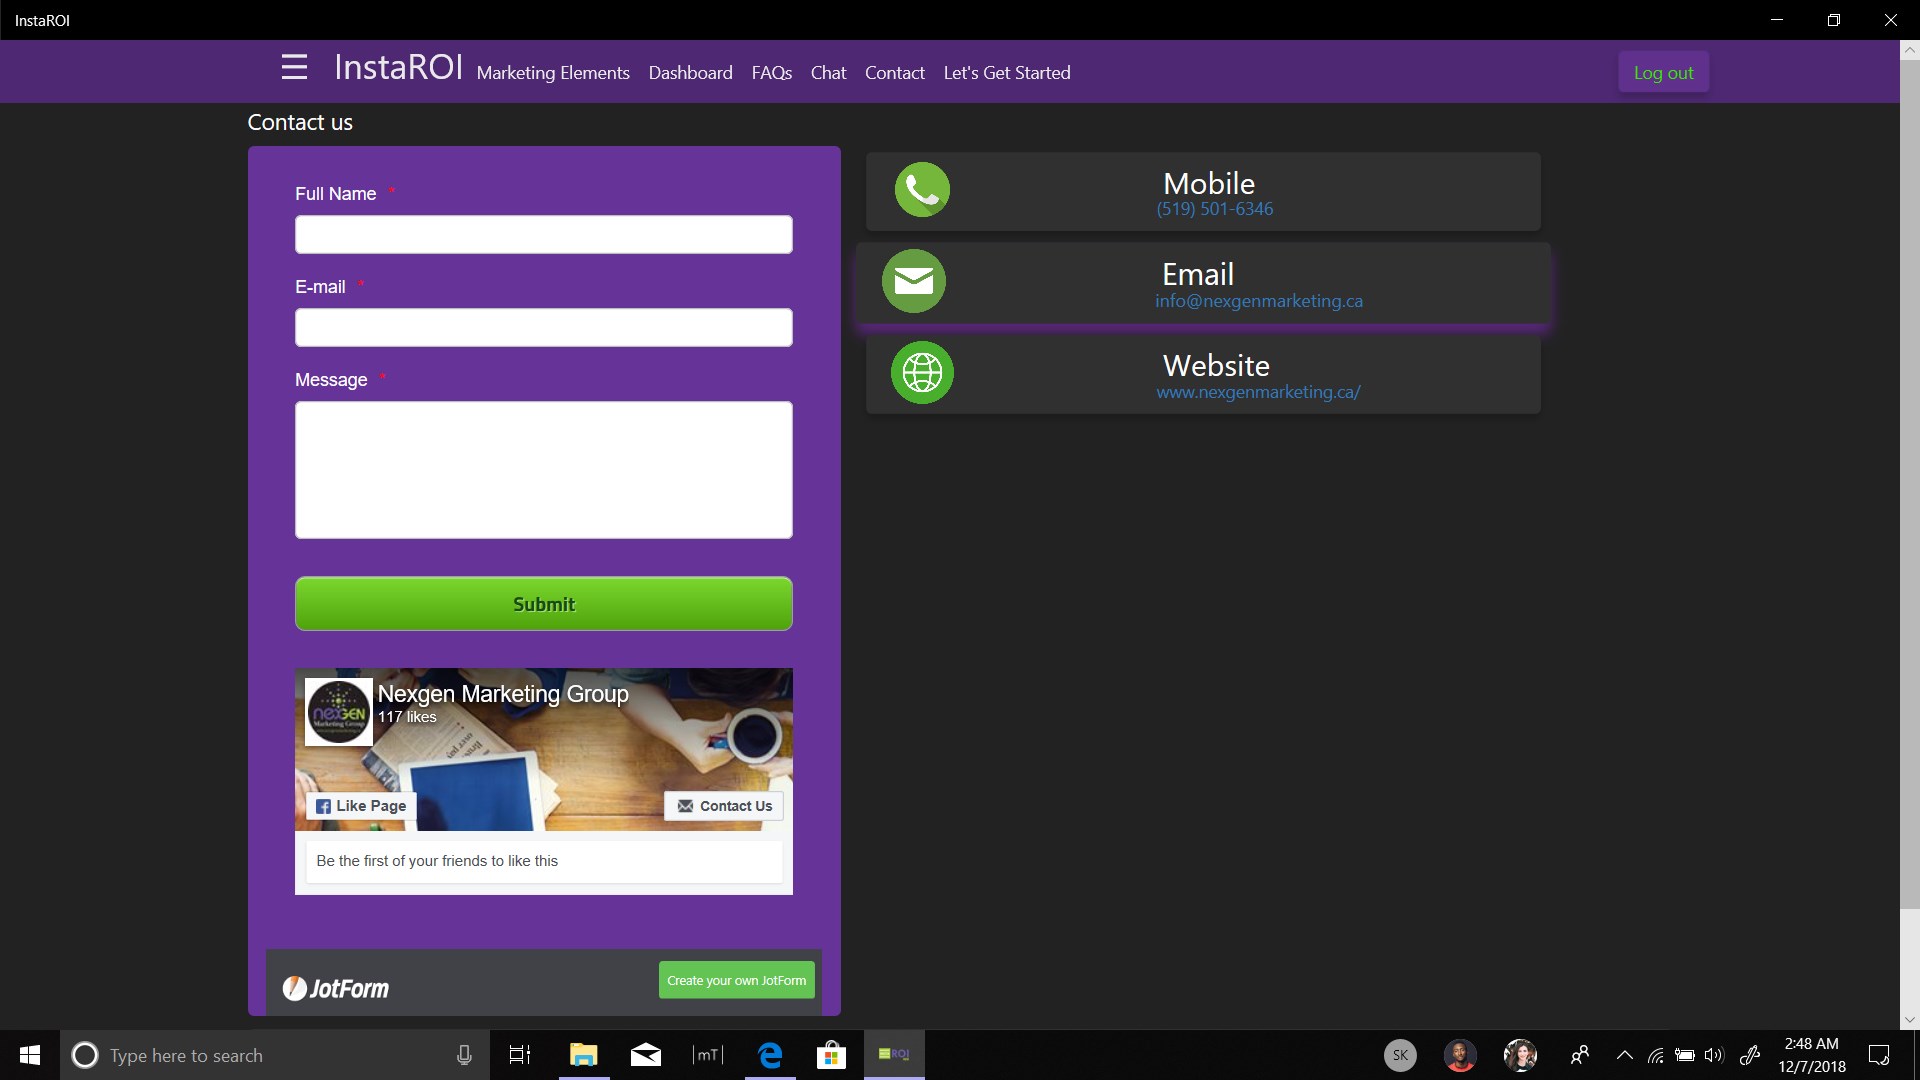Image resolution: width=1920 pixels, height=1080 pixels.
Task: Open the Mail app in taskbar
Action: point(645,1055)
